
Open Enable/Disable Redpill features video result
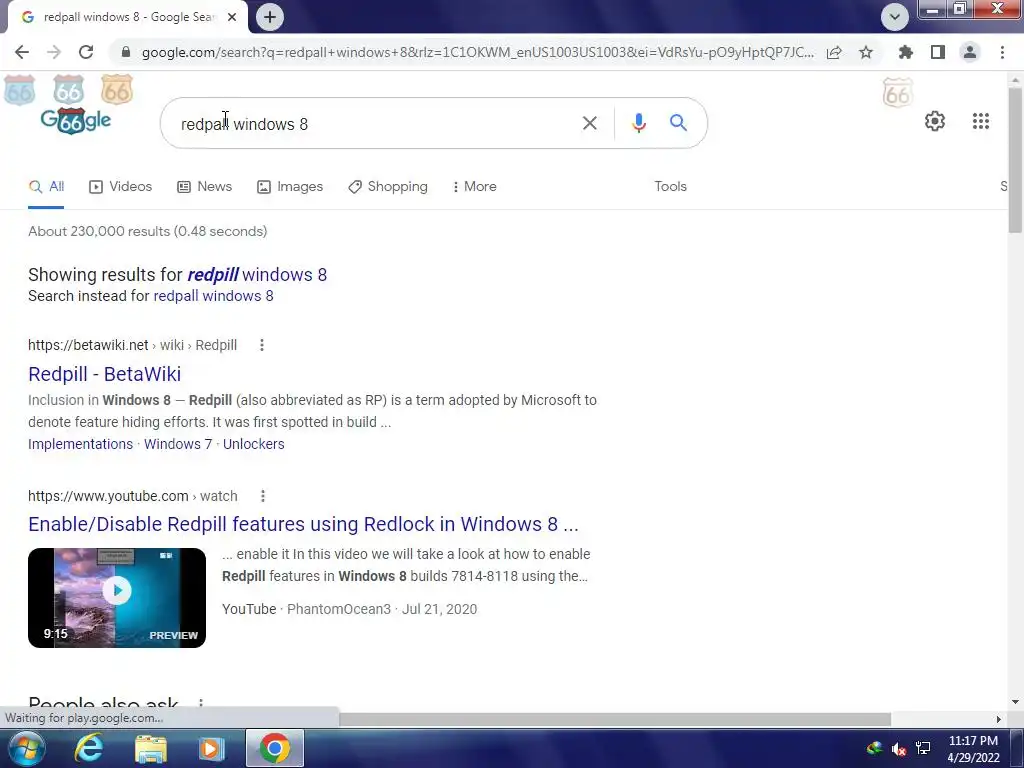click(304, 524)
